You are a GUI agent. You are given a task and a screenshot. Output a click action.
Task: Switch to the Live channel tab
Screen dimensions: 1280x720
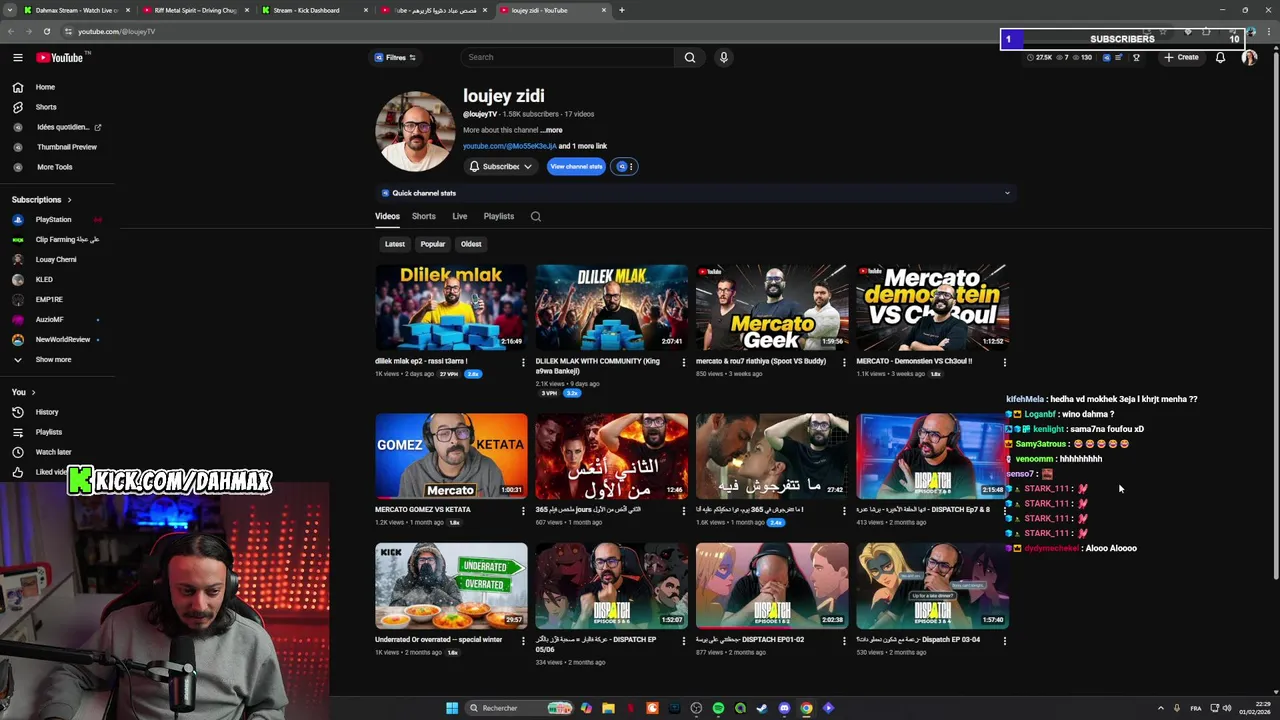pyautogui.click(x=460, y=216)
